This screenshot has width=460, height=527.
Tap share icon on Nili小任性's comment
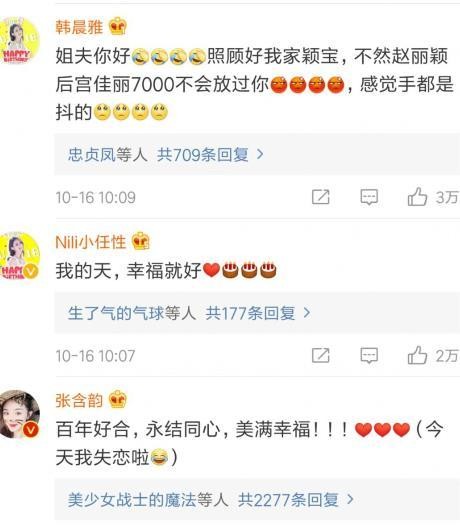coord(321,355)
